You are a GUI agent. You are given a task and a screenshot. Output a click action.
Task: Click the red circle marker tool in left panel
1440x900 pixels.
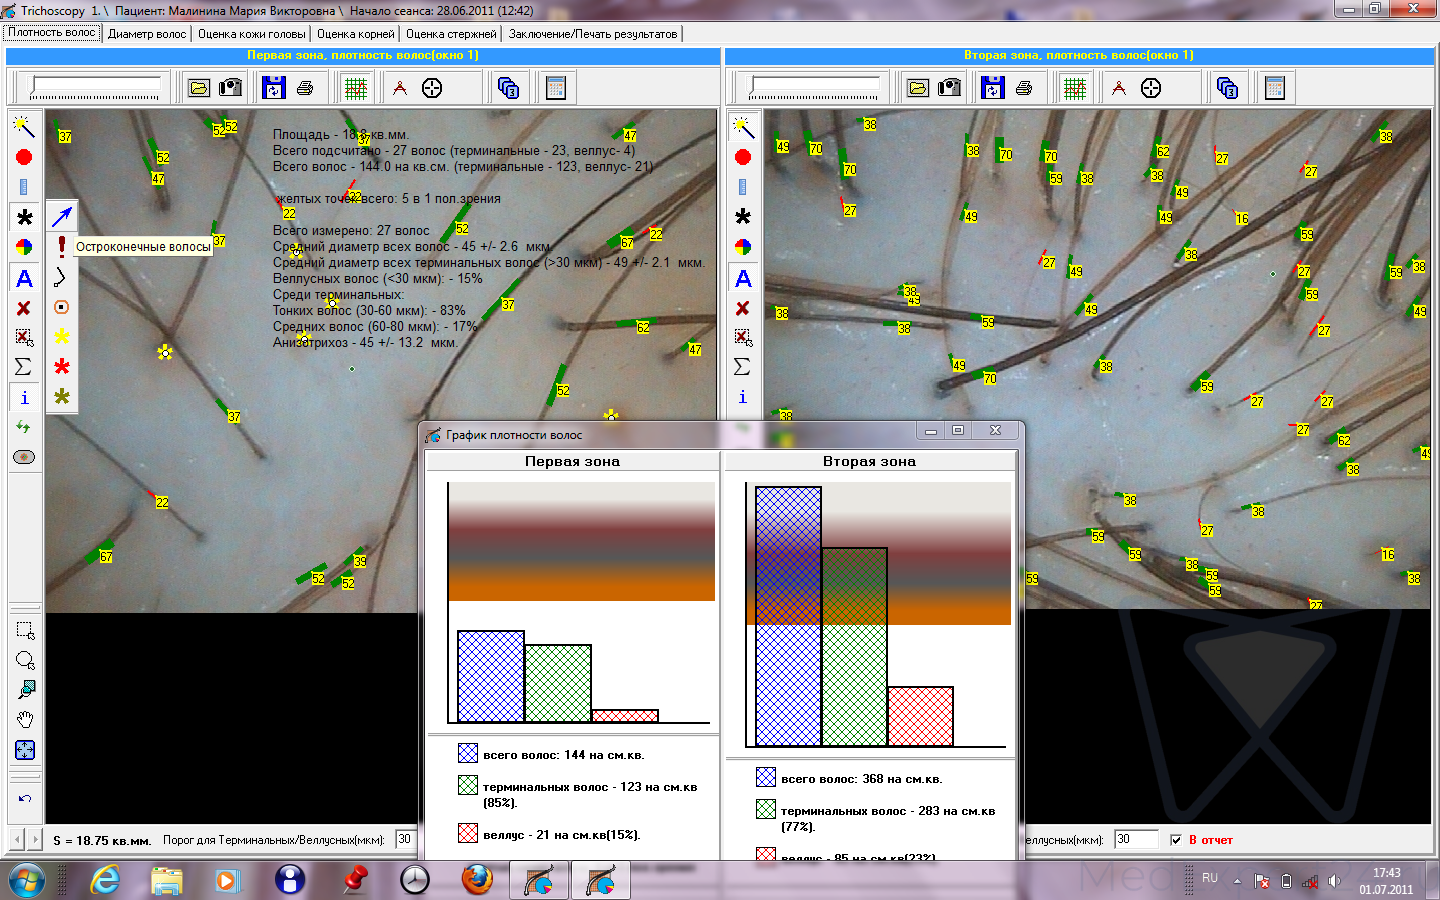click(24, 157)
